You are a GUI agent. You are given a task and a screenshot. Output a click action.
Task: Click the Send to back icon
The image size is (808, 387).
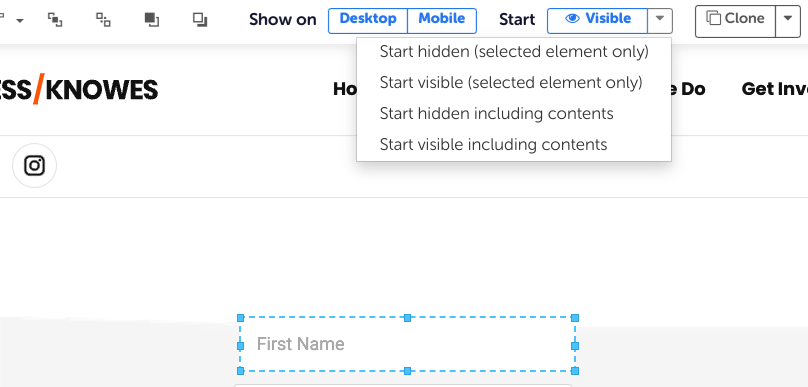click(200, 20)
